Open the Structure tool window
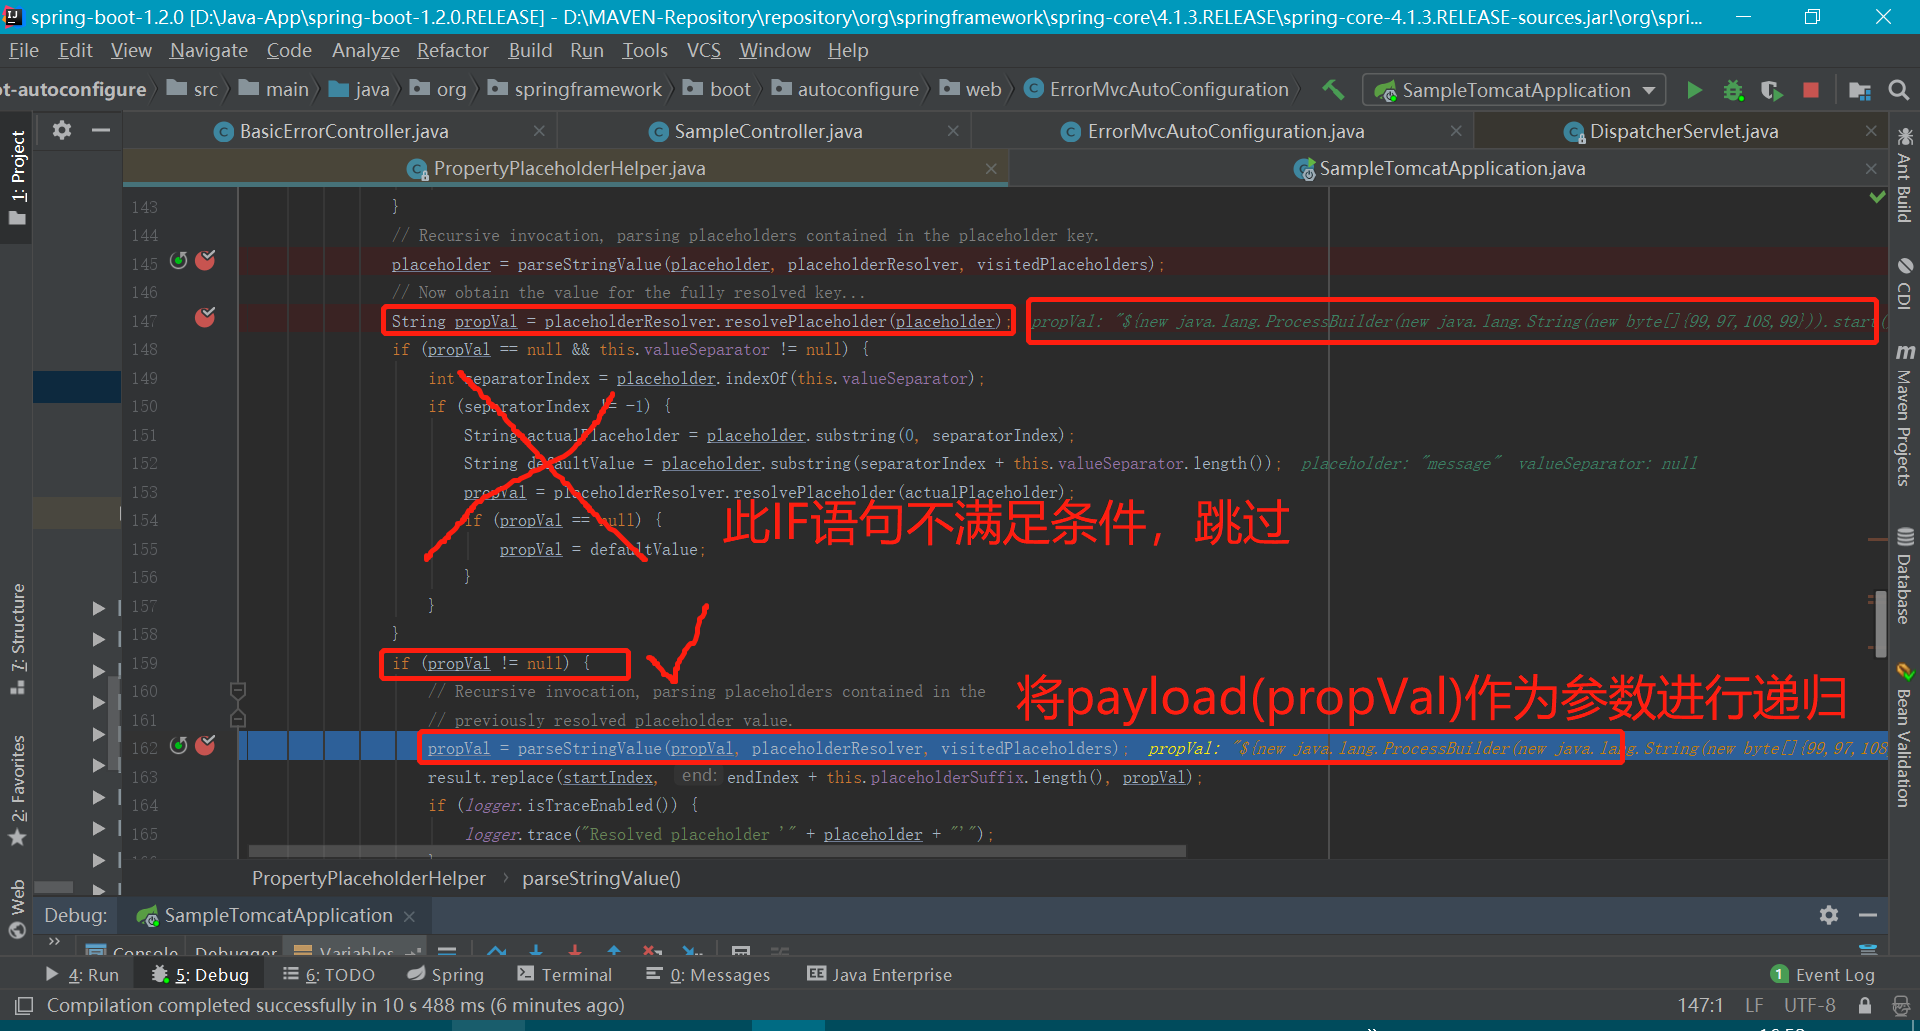Viewport: 1920px width, 1031px height. (18, 638)
